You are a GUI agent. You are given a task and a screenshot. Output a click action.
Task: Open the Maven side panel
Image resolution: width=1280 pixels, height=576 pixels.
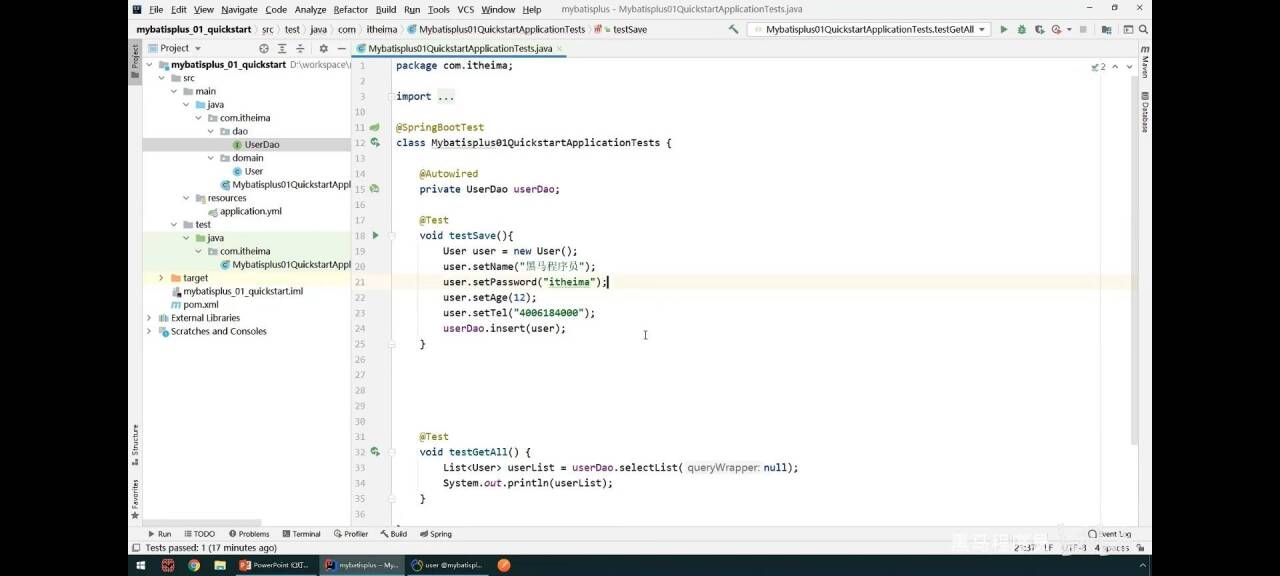click(x=1145, y=62)
